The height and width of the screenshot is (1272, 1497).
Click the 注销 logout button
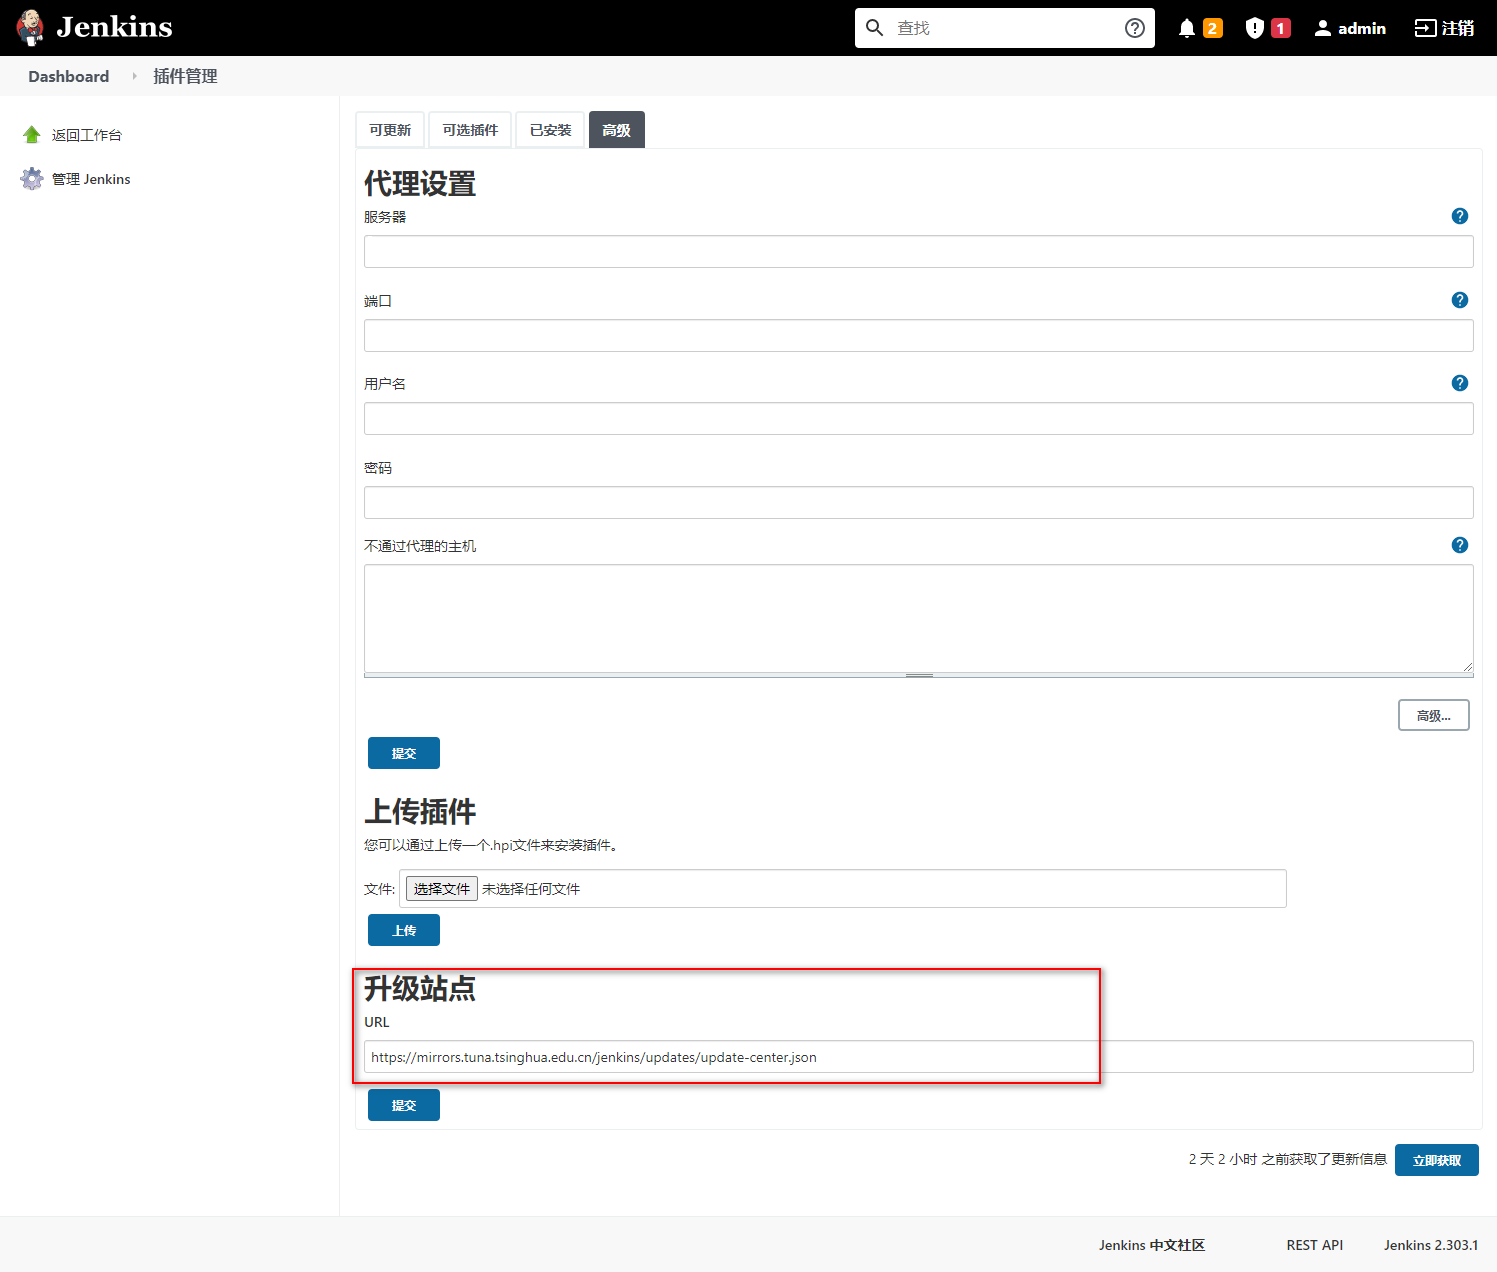[1444, 28]
